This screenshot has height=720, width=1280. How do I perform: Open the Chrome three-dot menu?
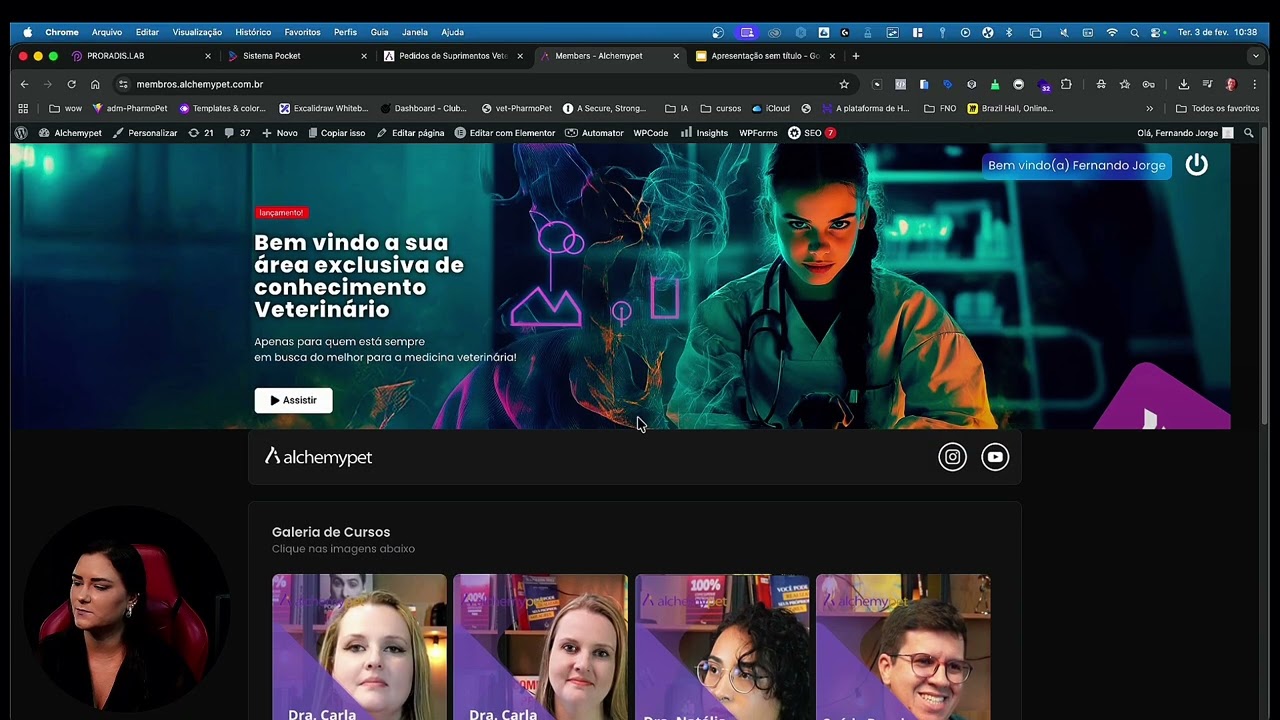coord(1254,84)
